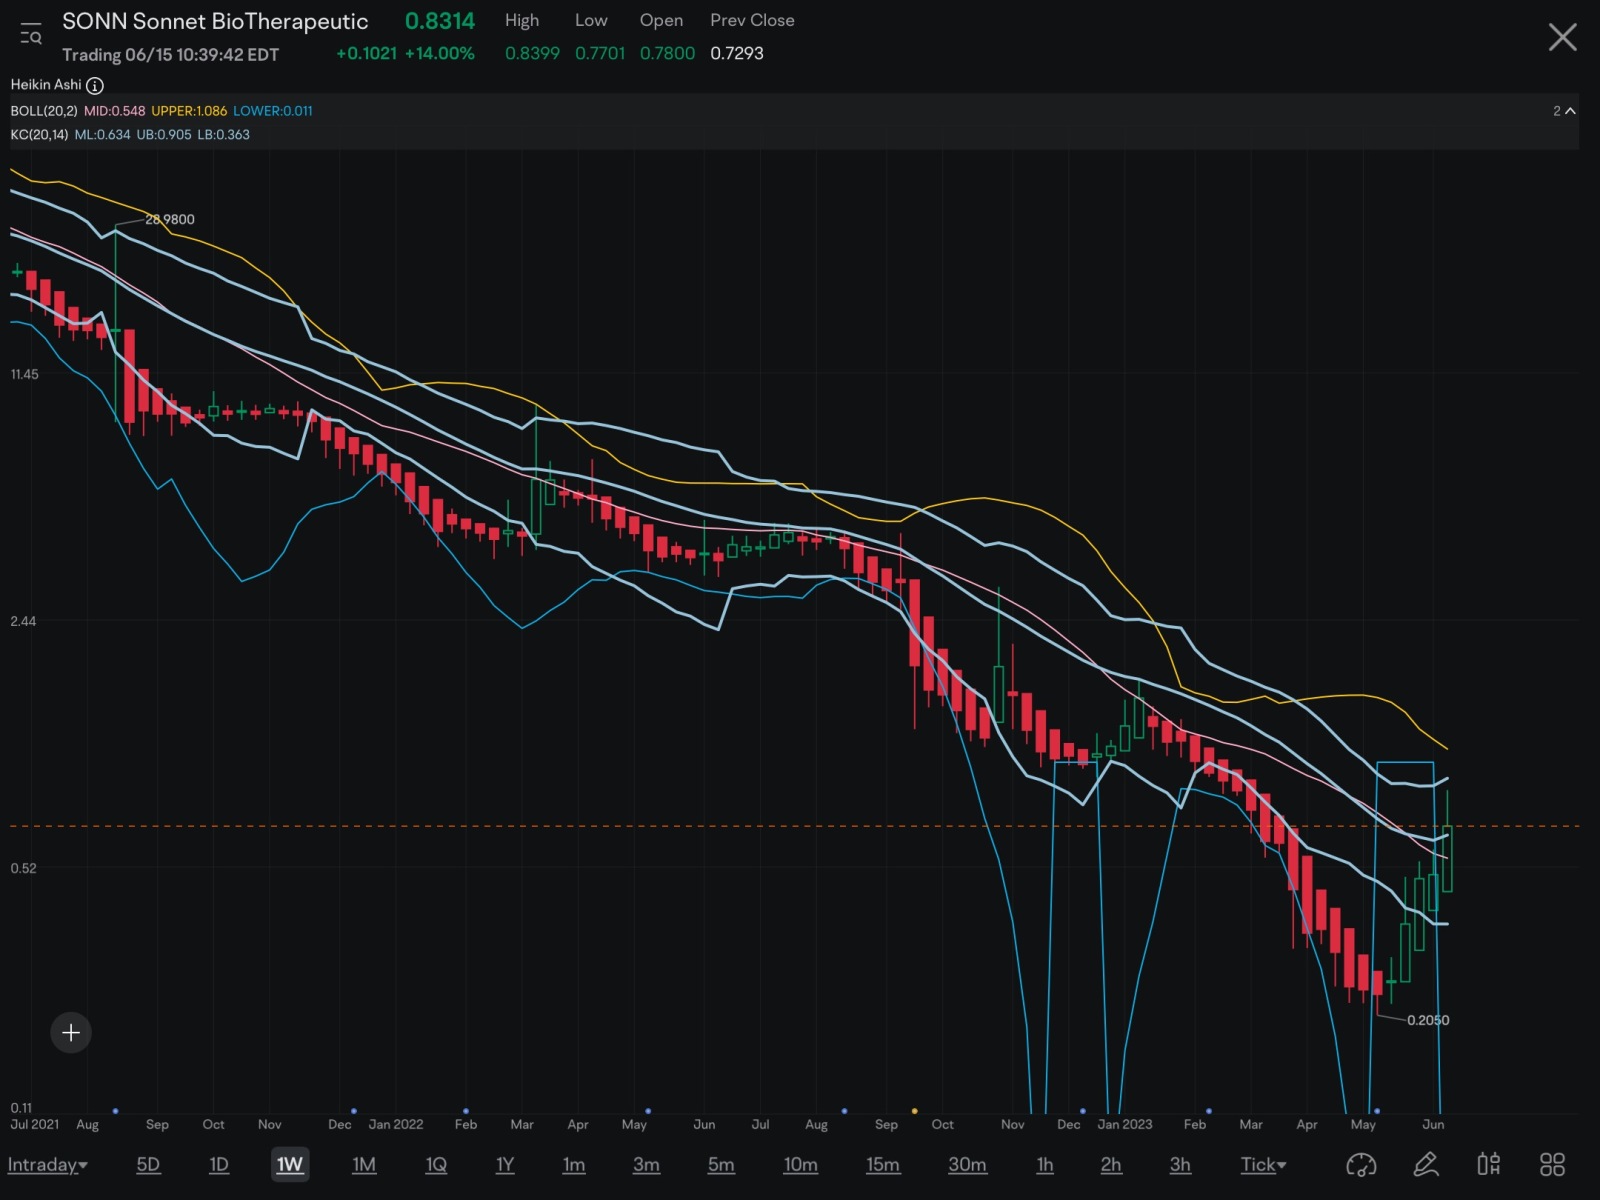Select the 2h interval
1600x1200 pixels.
[x=1111, y=1165]
